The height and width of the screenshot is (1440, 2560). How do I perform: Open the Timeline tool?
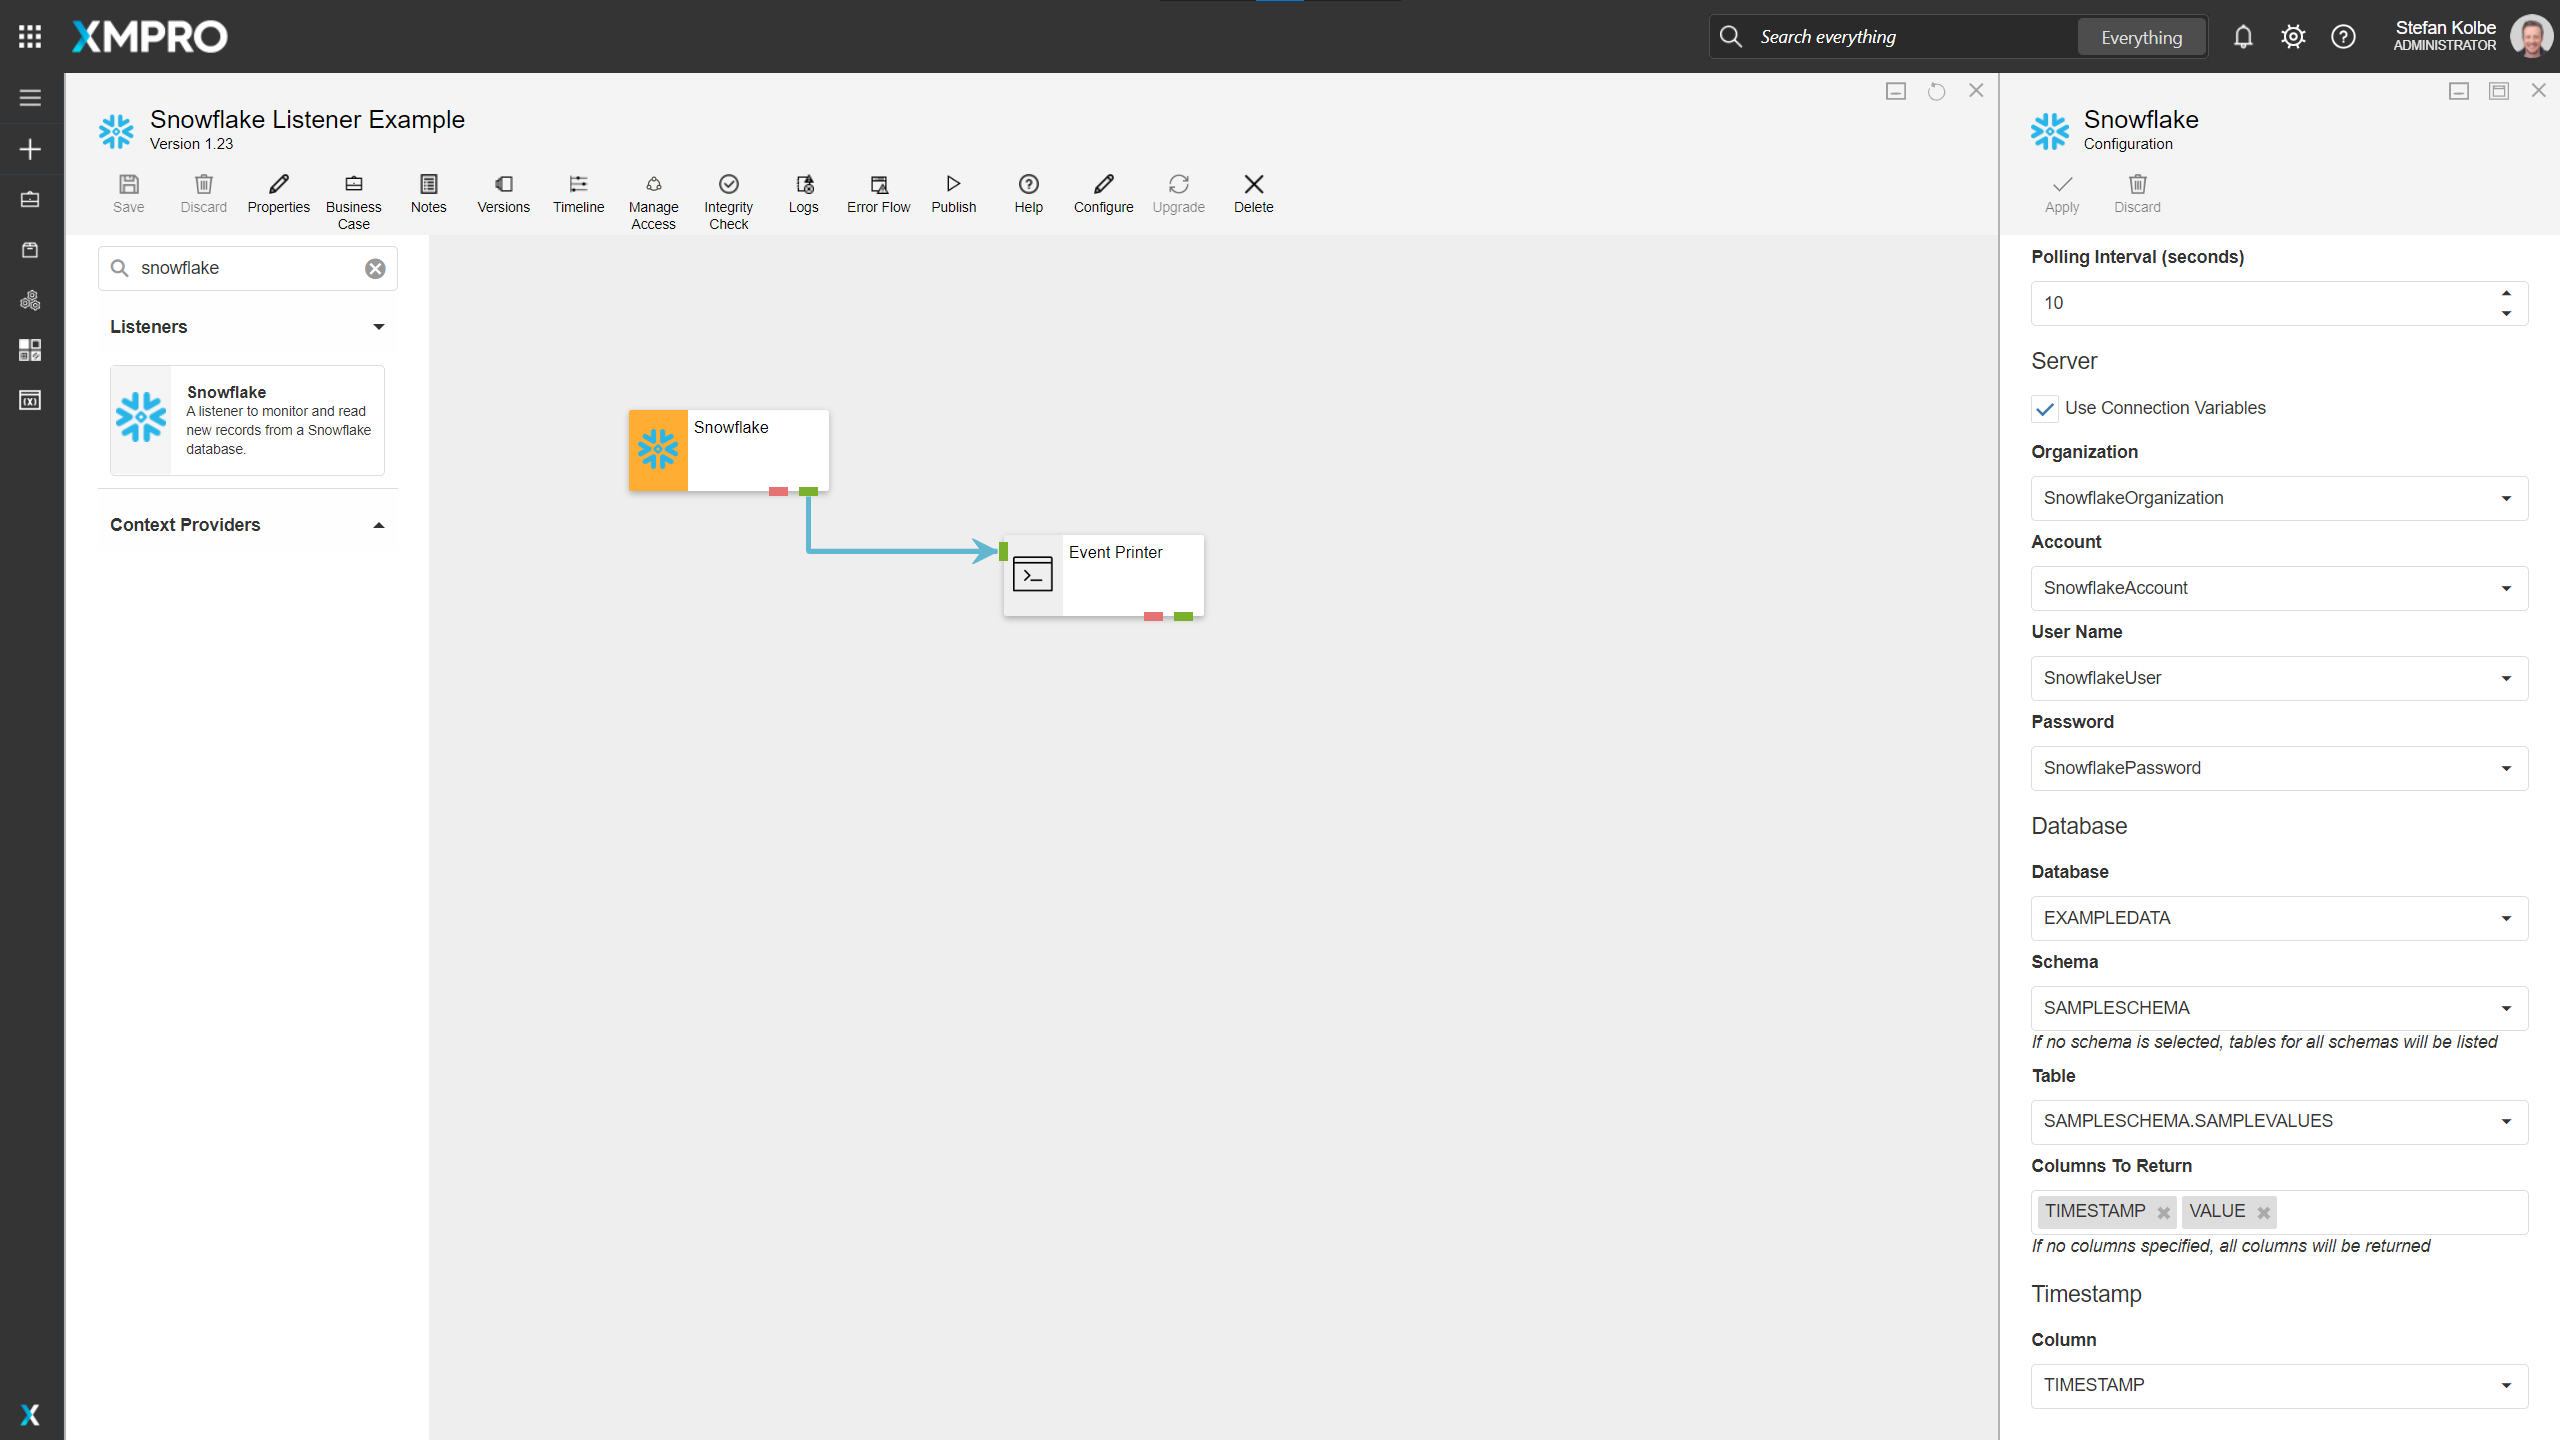(578, 192)
